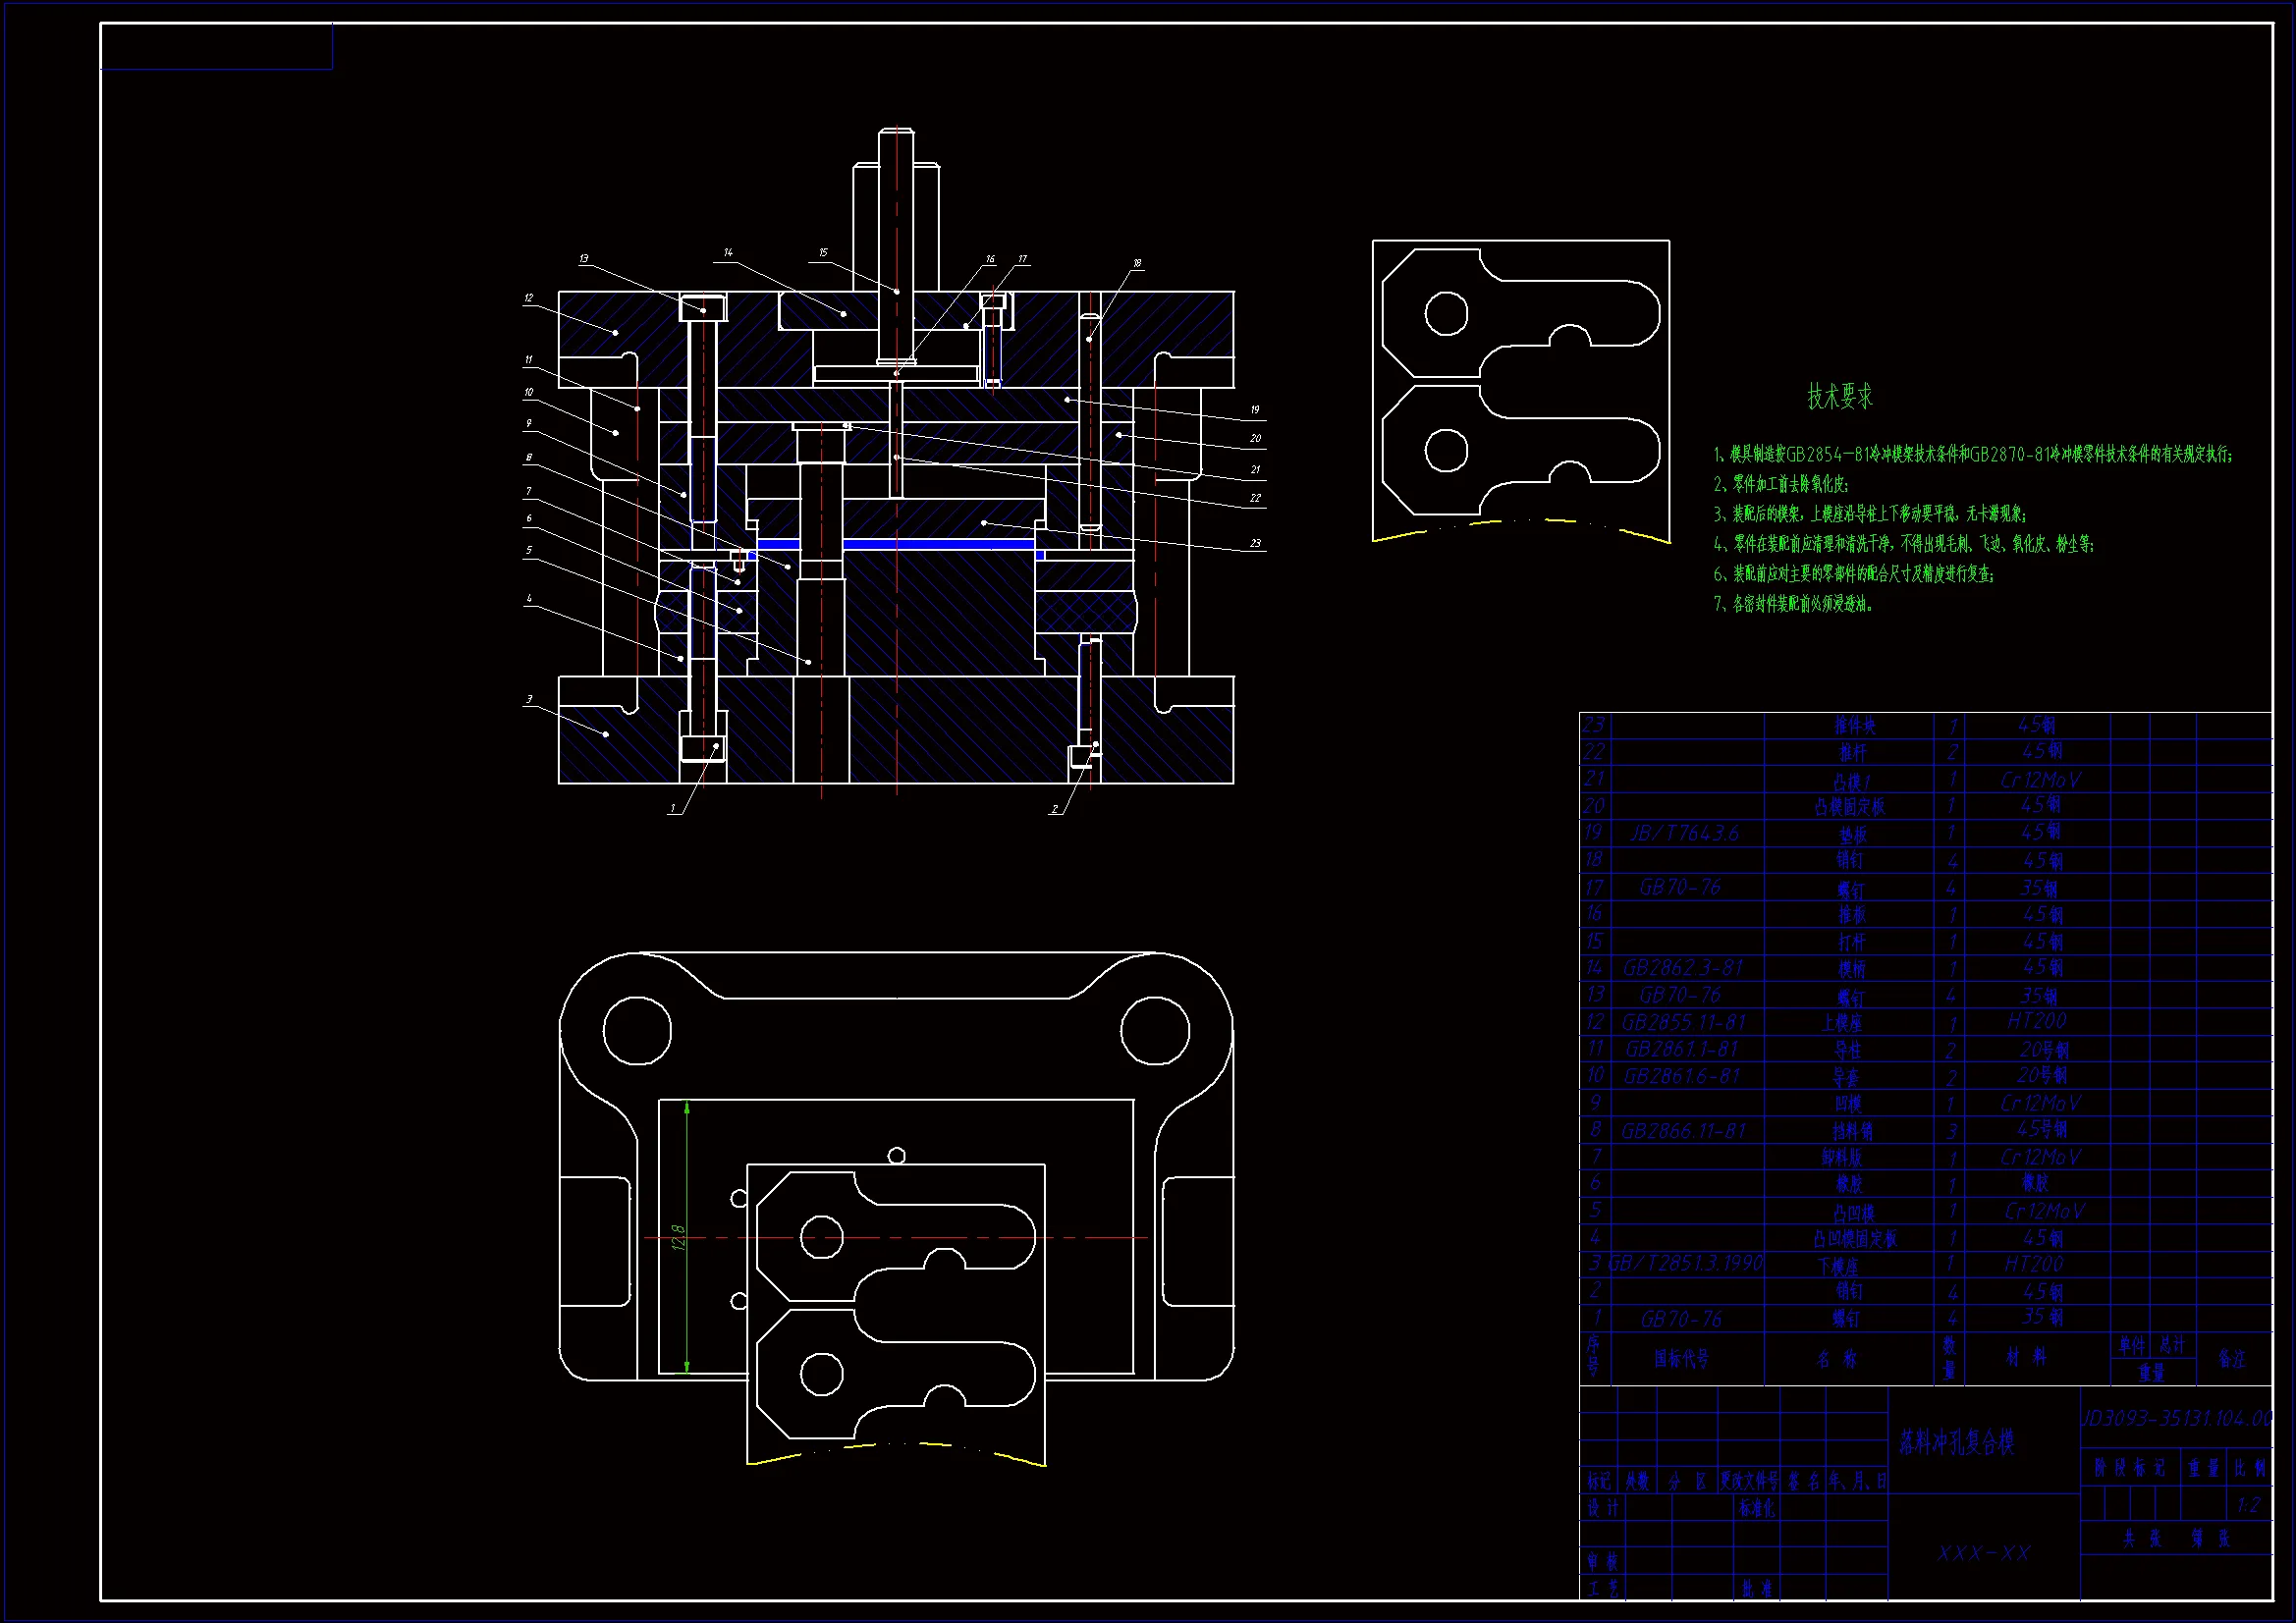Select the XXX-XX text in title block
This screenshot has width=2296, height=1623.
tap(1983, 1553)
